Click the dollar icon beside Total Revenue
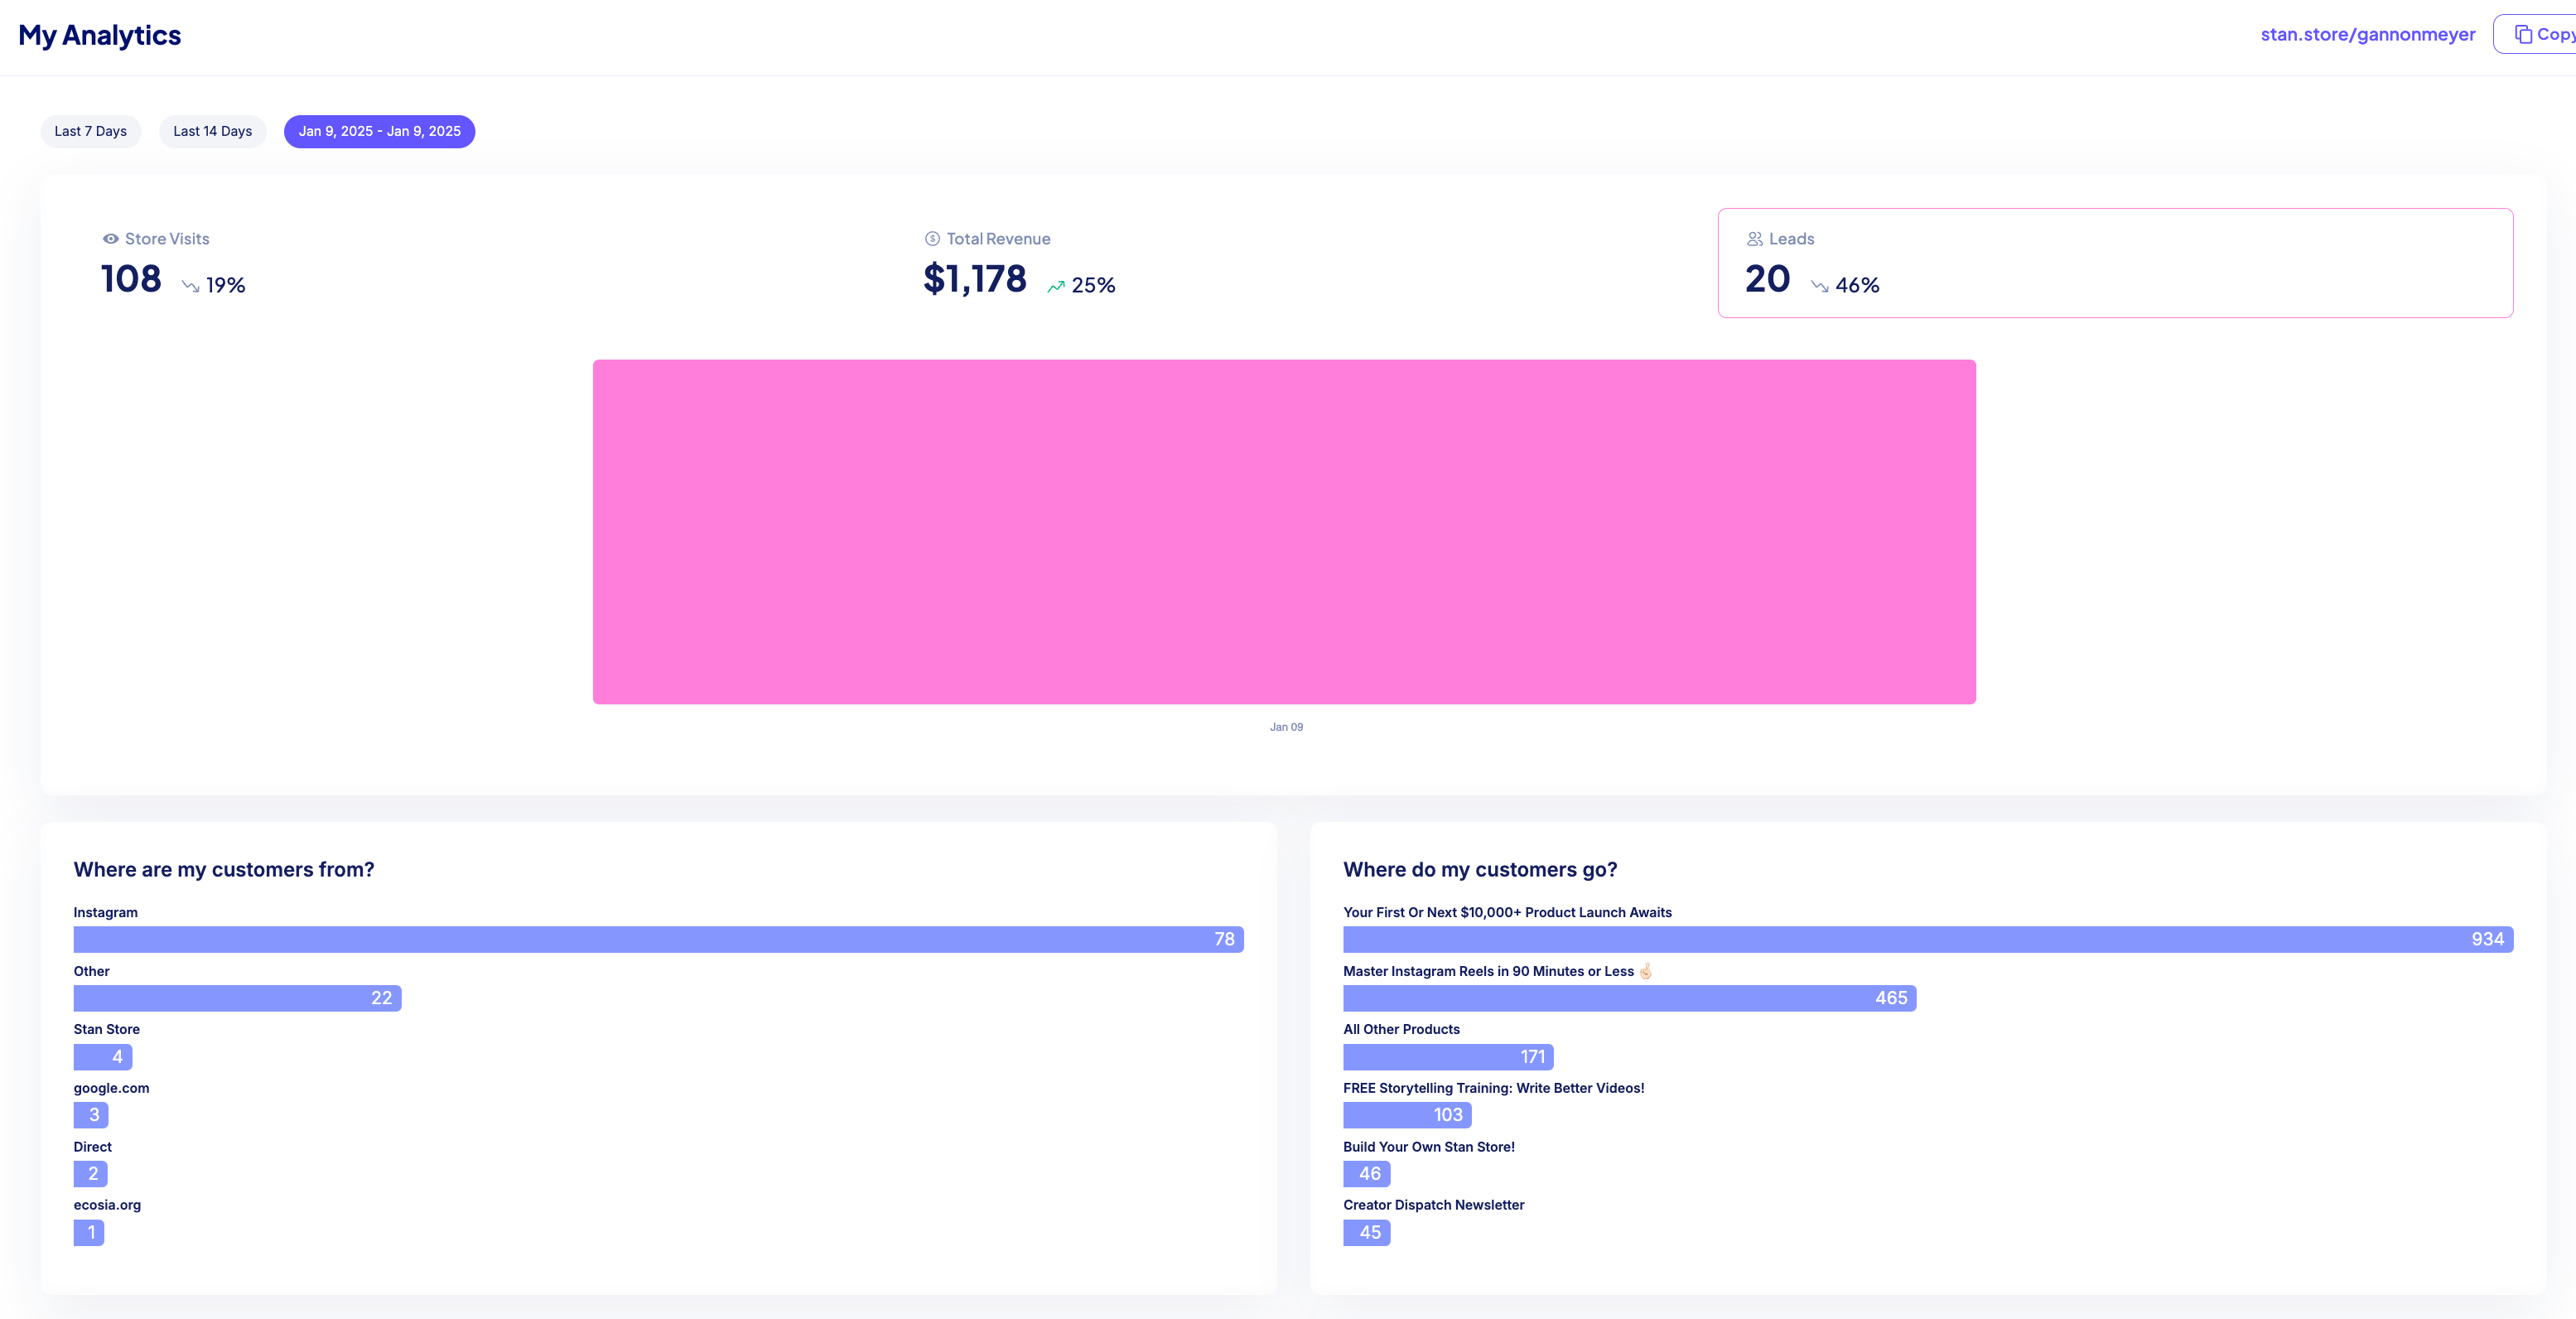2576x1319 pixels. [932, 239]
